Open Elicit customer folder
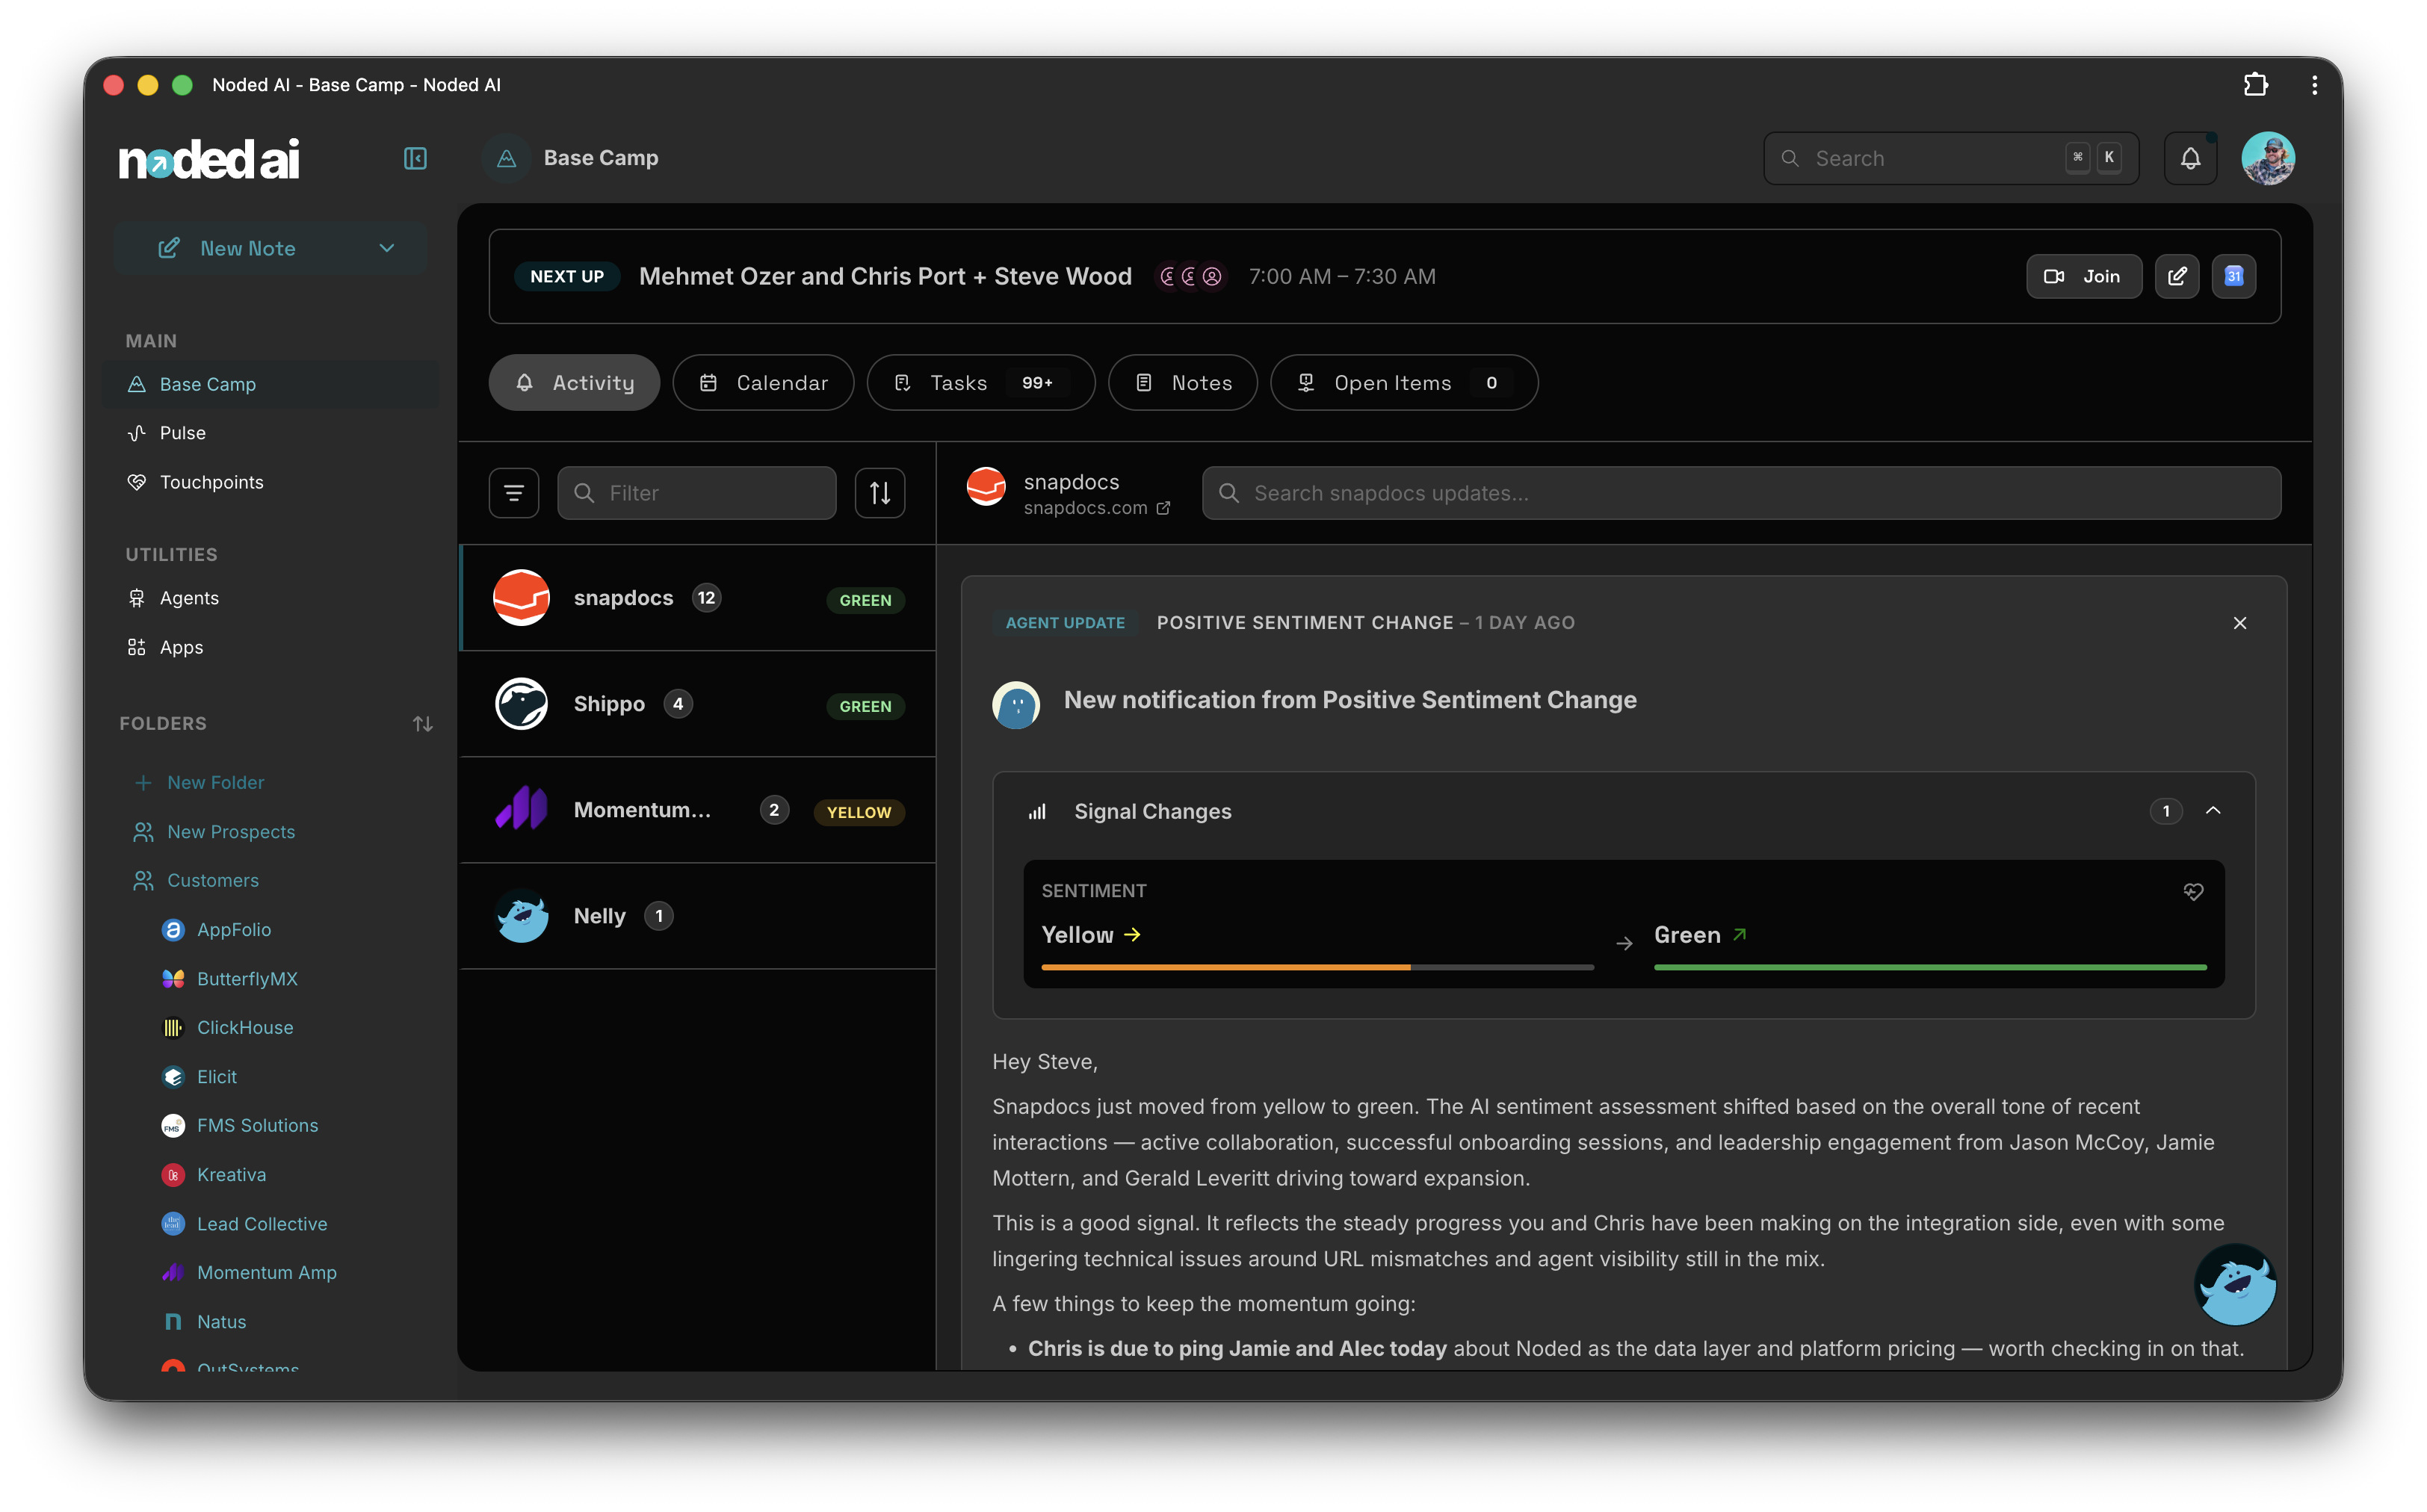 (x=200, y=1077)
